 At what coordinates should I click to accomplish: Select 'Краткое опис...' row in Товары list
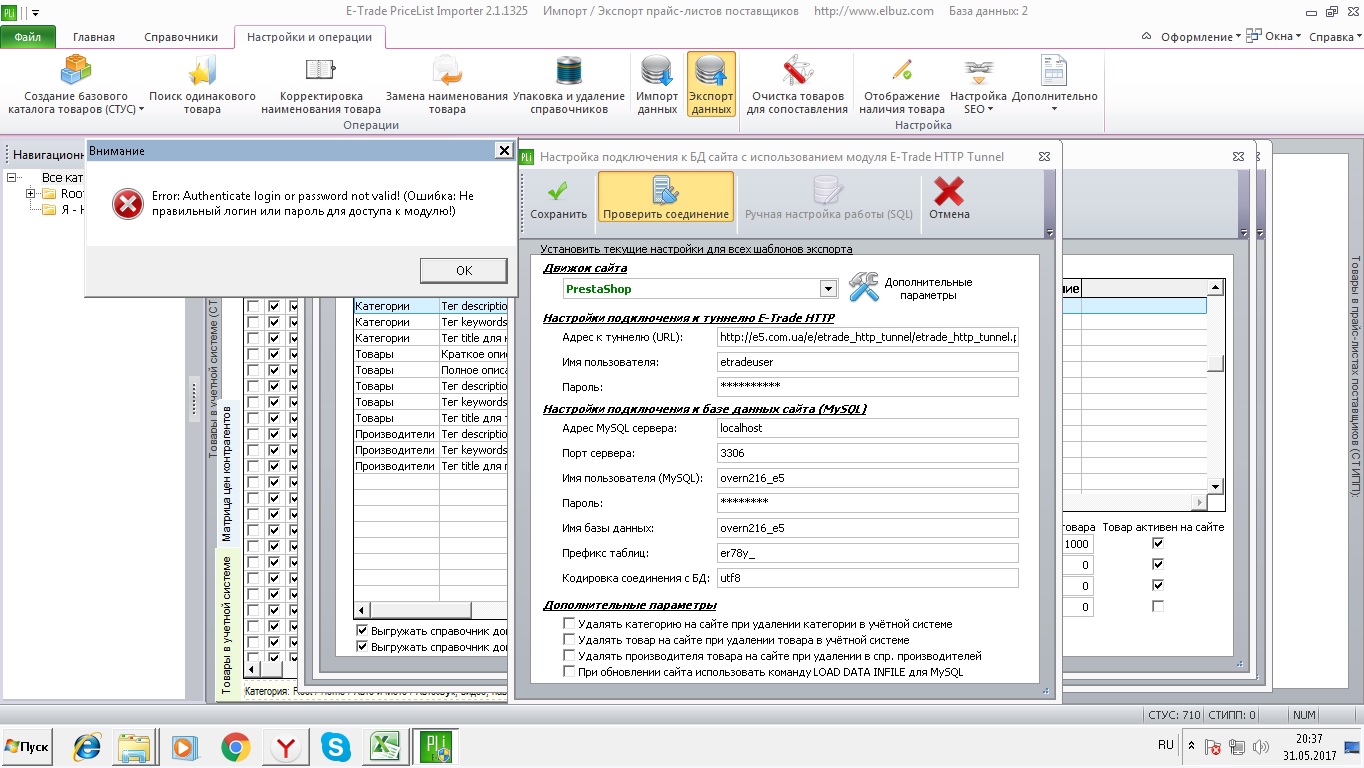point(431,354)
